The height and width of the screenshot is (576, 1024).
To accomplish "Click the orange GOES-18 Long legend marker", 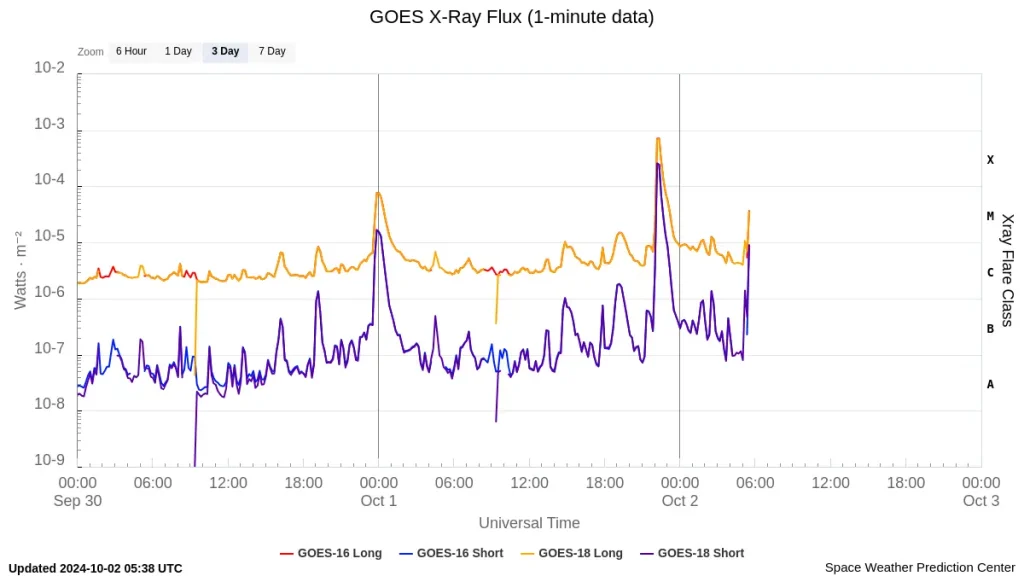I will coord(527,553).
